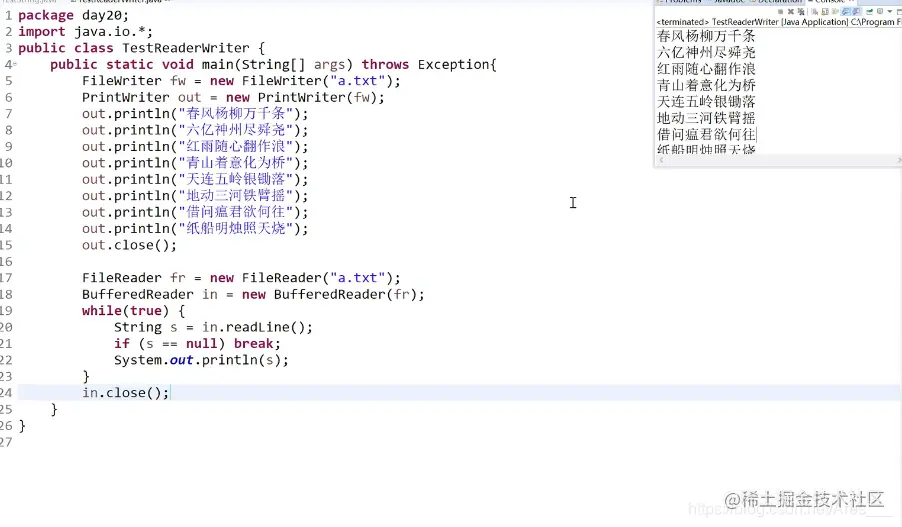Click the println string '六亿神州尽舜尧' in code

tap(236, 130)
